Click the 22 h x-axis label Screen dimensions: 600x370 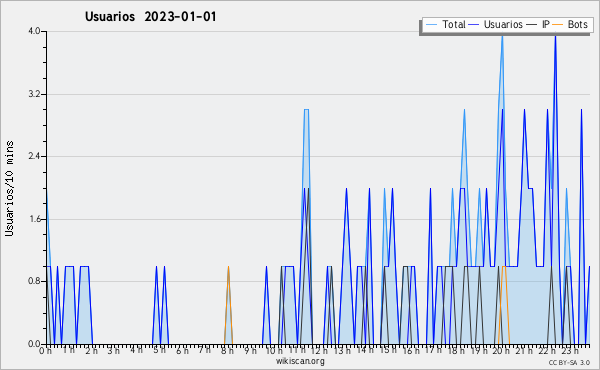point(547,351)
